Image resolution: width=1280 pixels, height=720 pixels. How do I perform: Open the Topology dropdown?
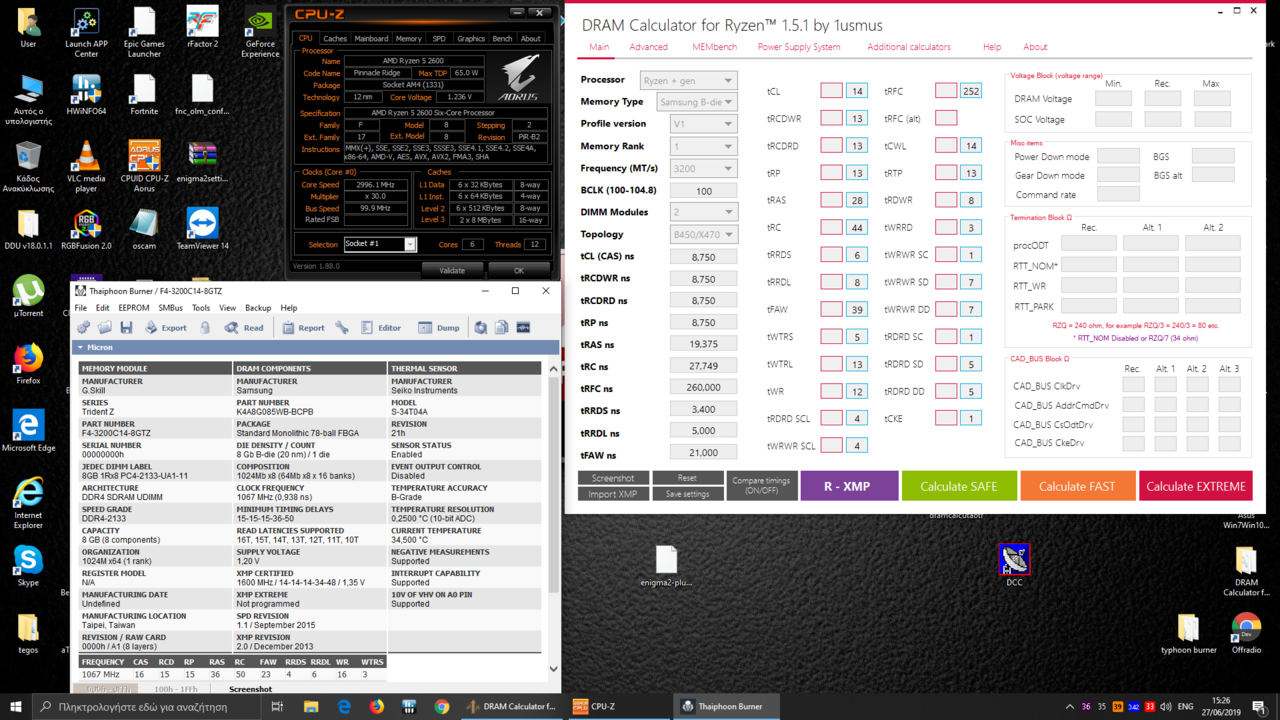[x=703, y=234]
